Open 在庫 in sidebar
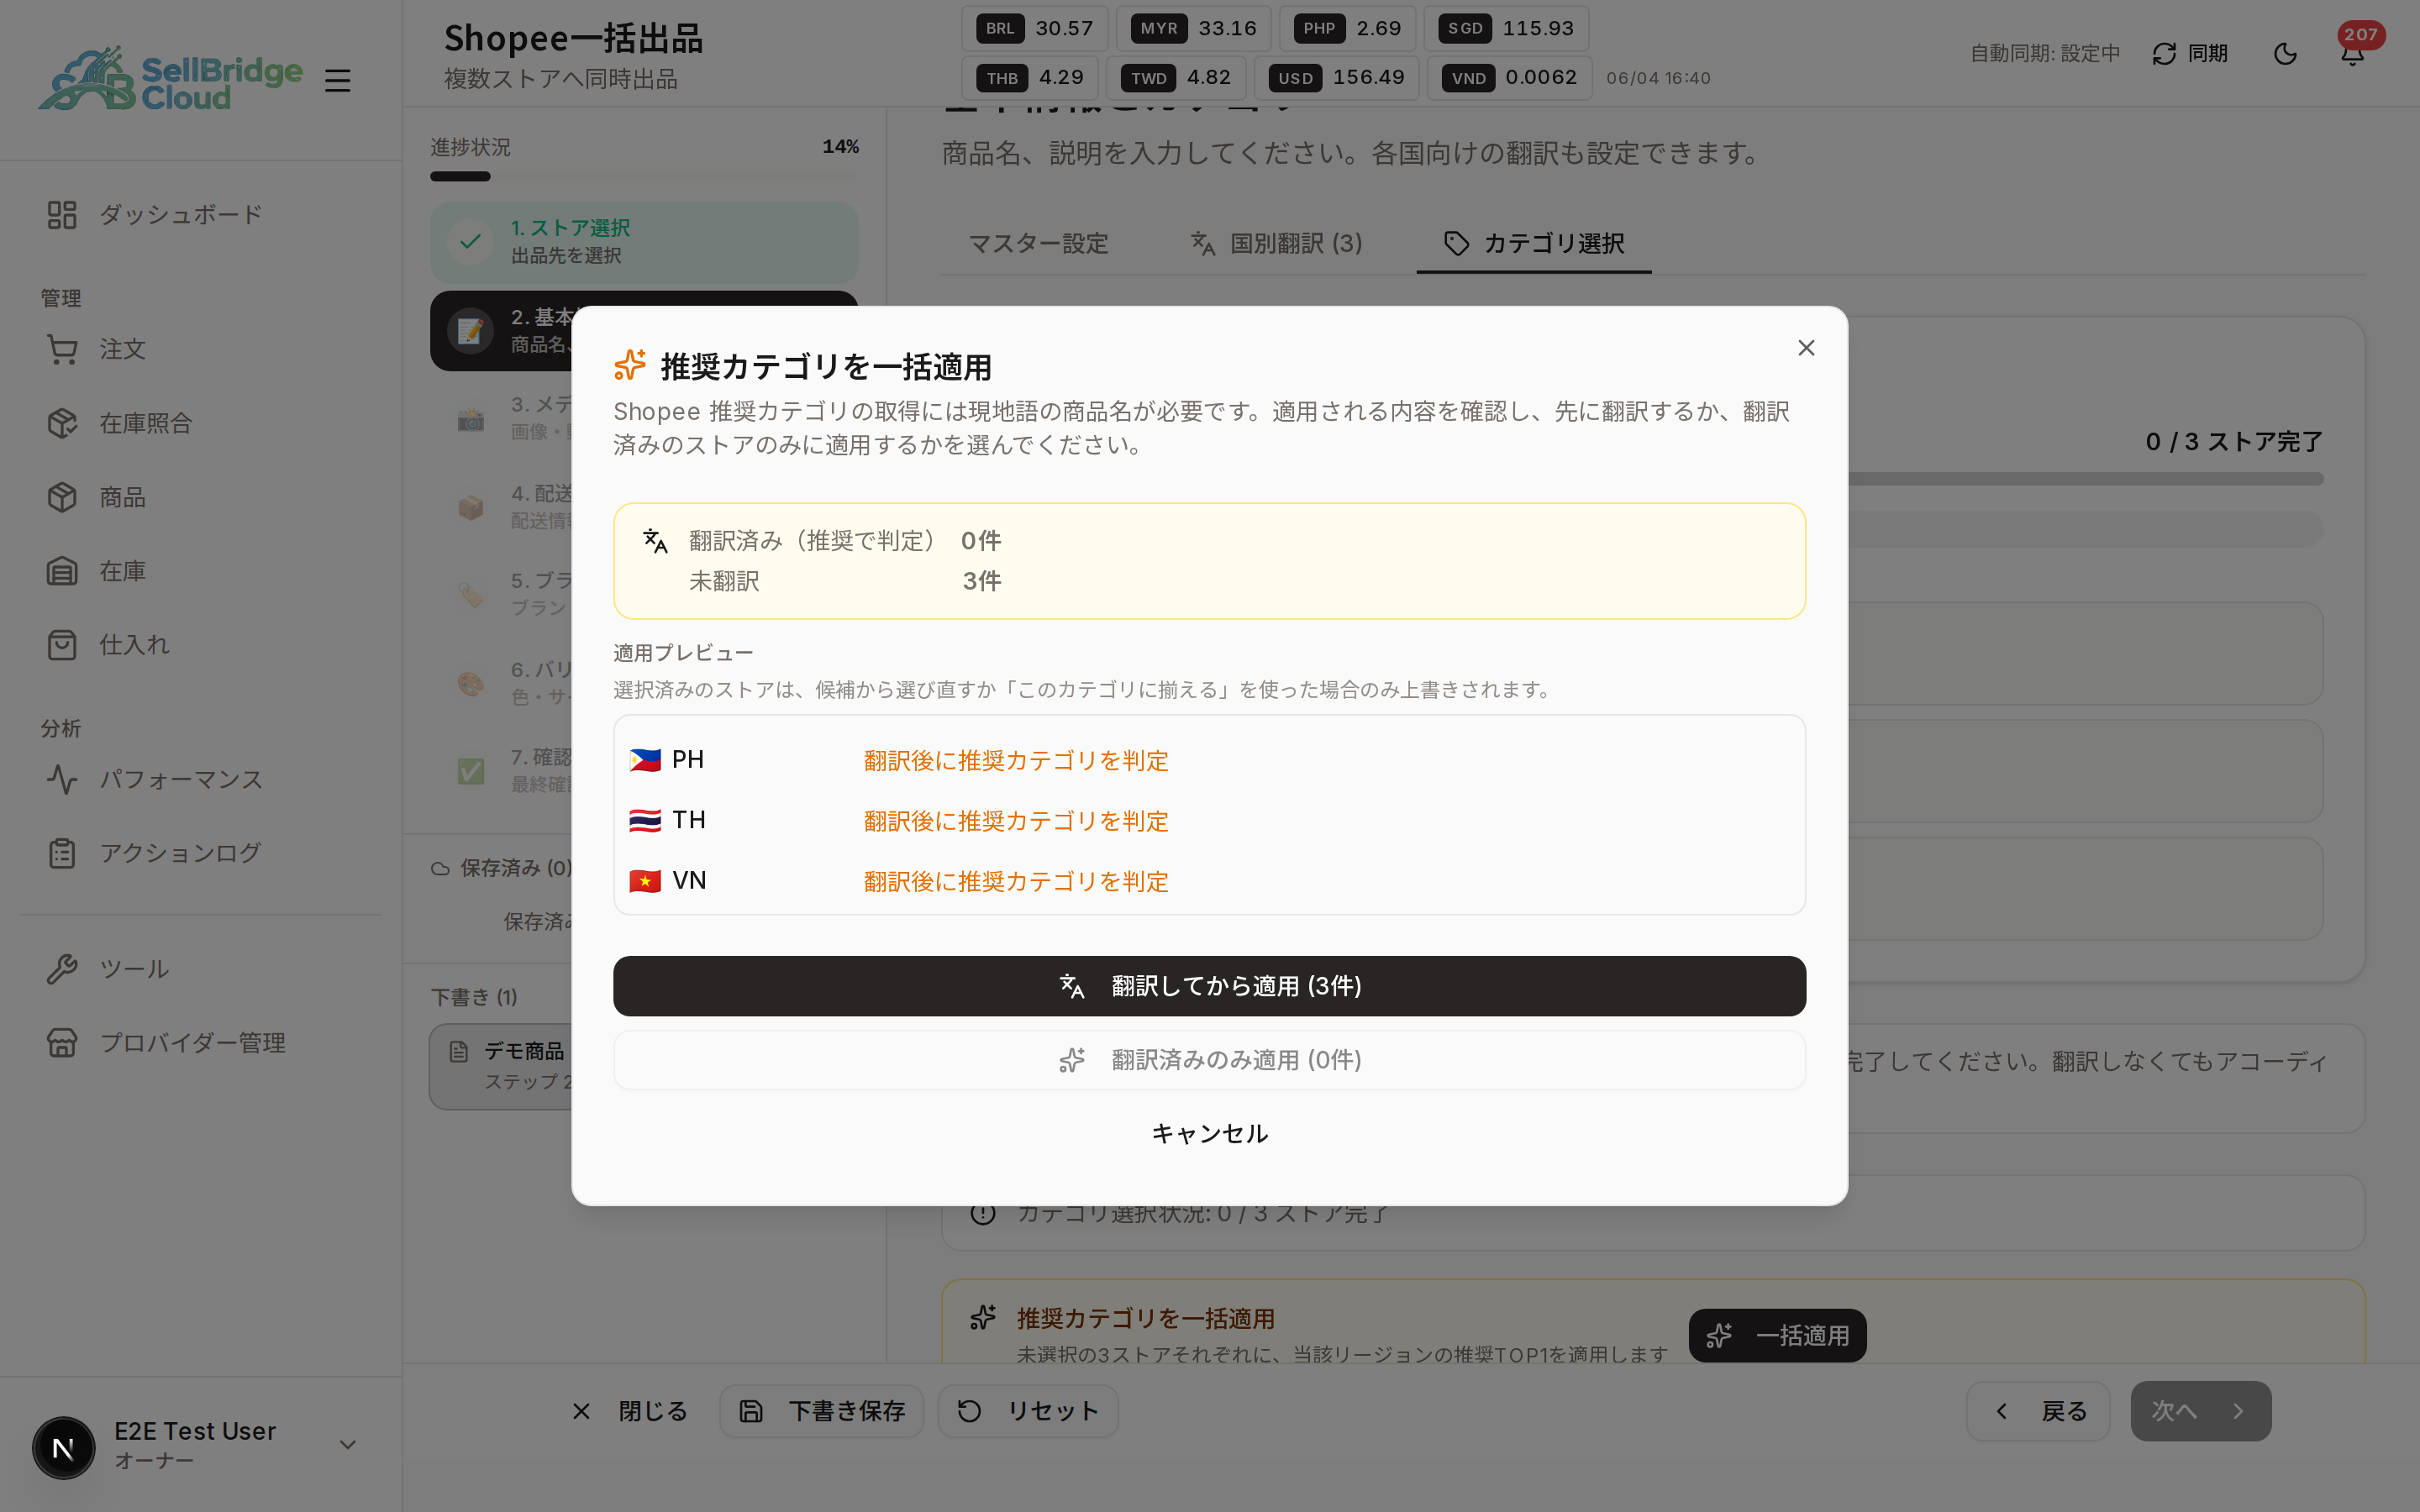Image resolution: width=2420 pixels, height=1512 pixels. 200,571
